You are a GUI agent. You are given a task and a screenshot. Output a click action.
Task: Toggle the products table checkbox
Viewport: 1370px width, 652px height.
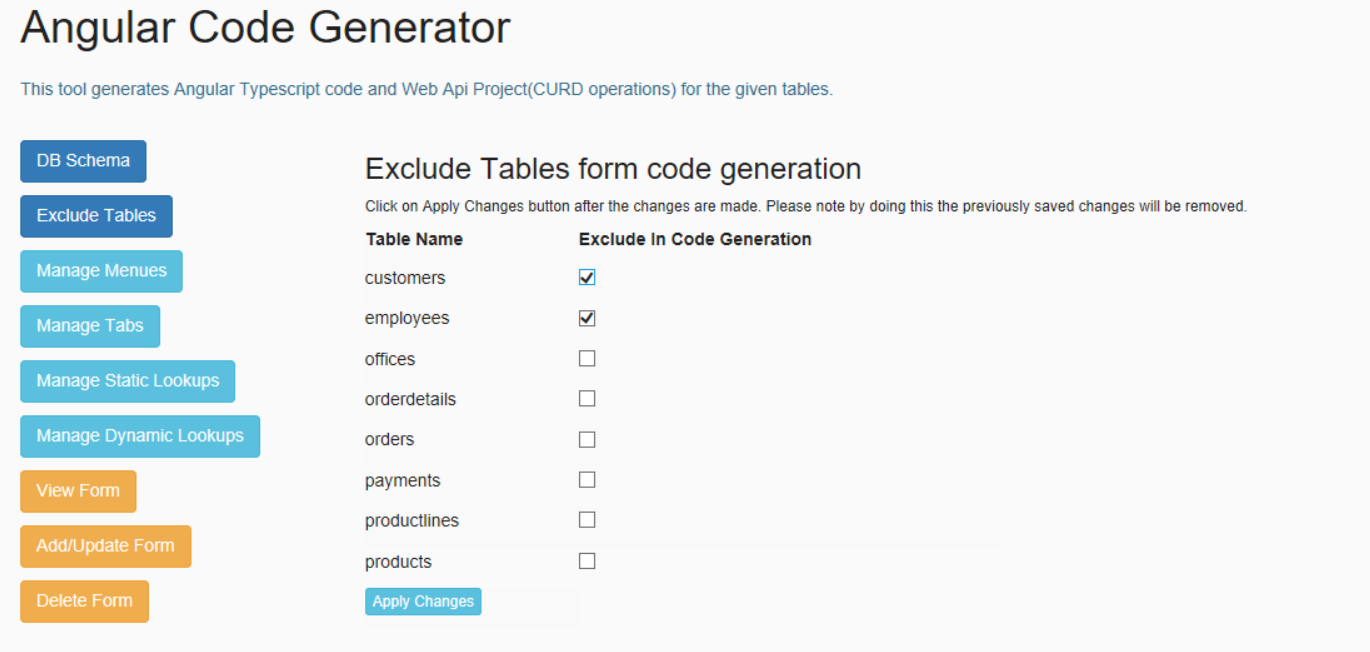(x=587, y=561)
